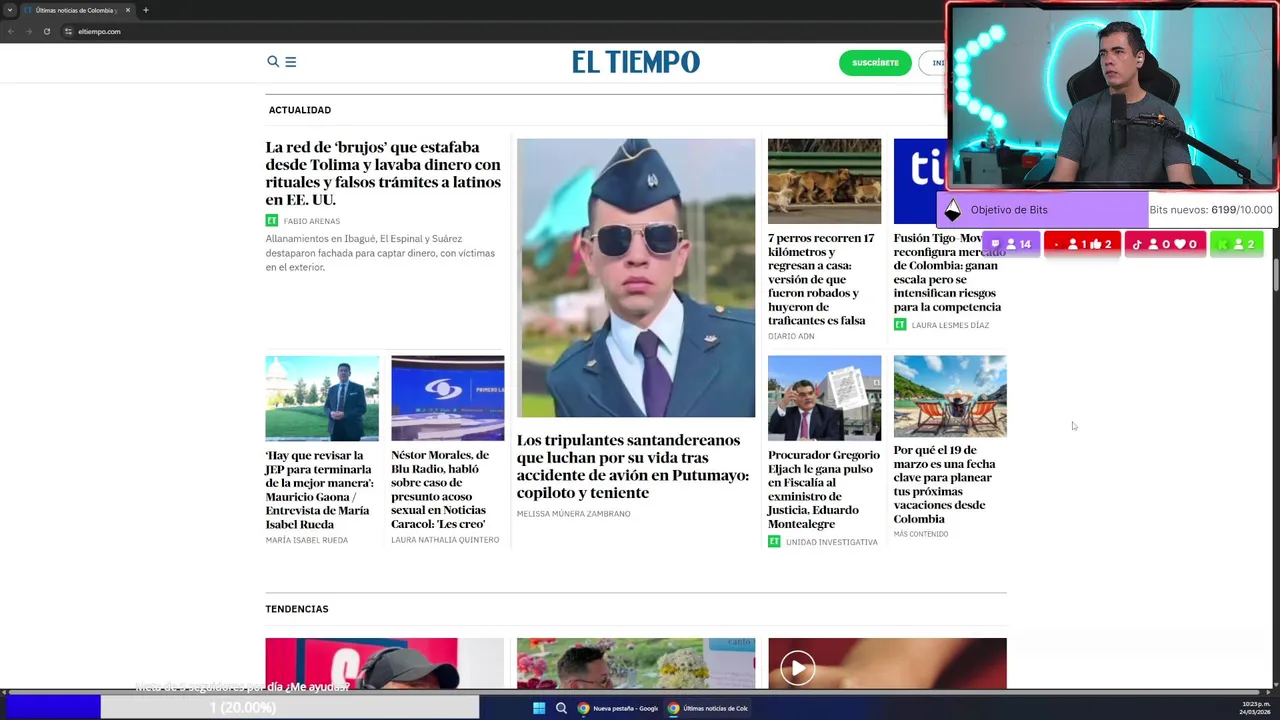Click the green Kick viewers badge

1237,244
